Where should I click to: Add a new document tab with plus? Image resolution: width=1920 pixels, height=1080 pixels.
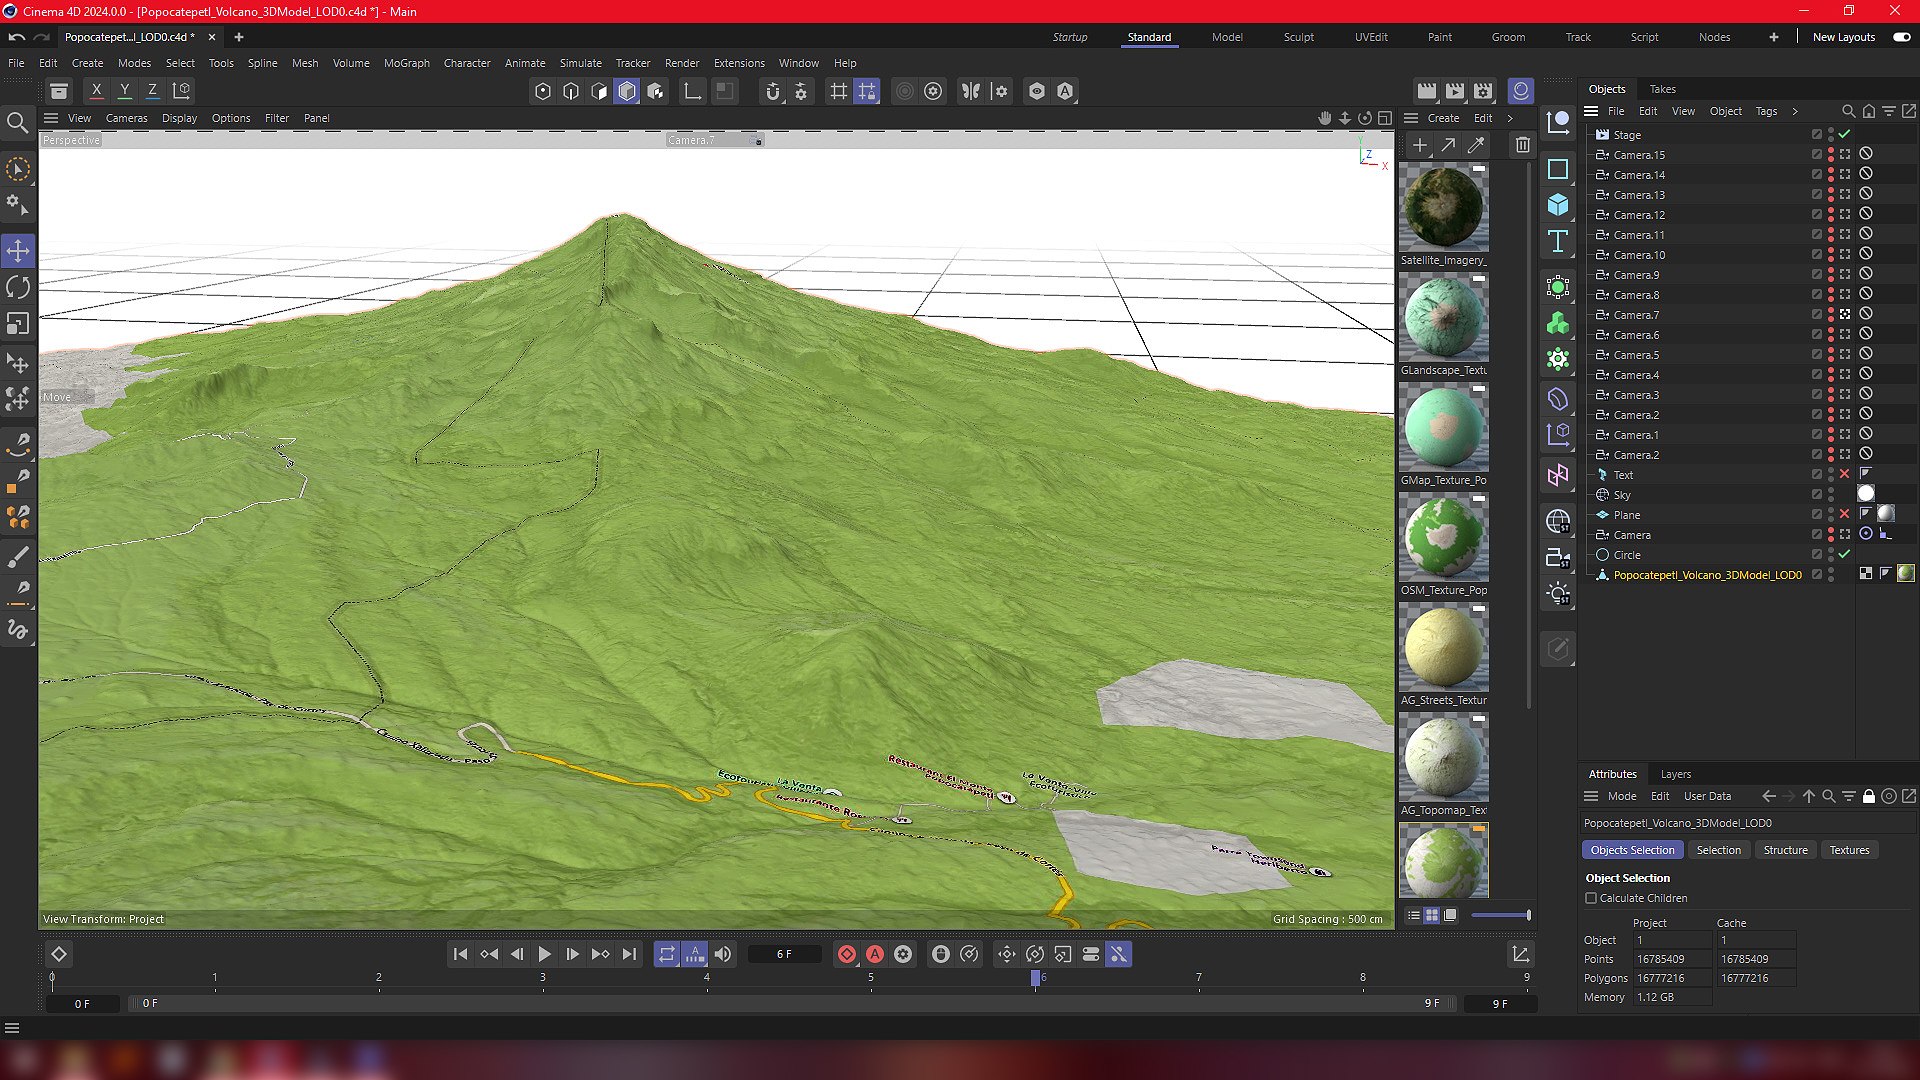click(x=239, y=37)
